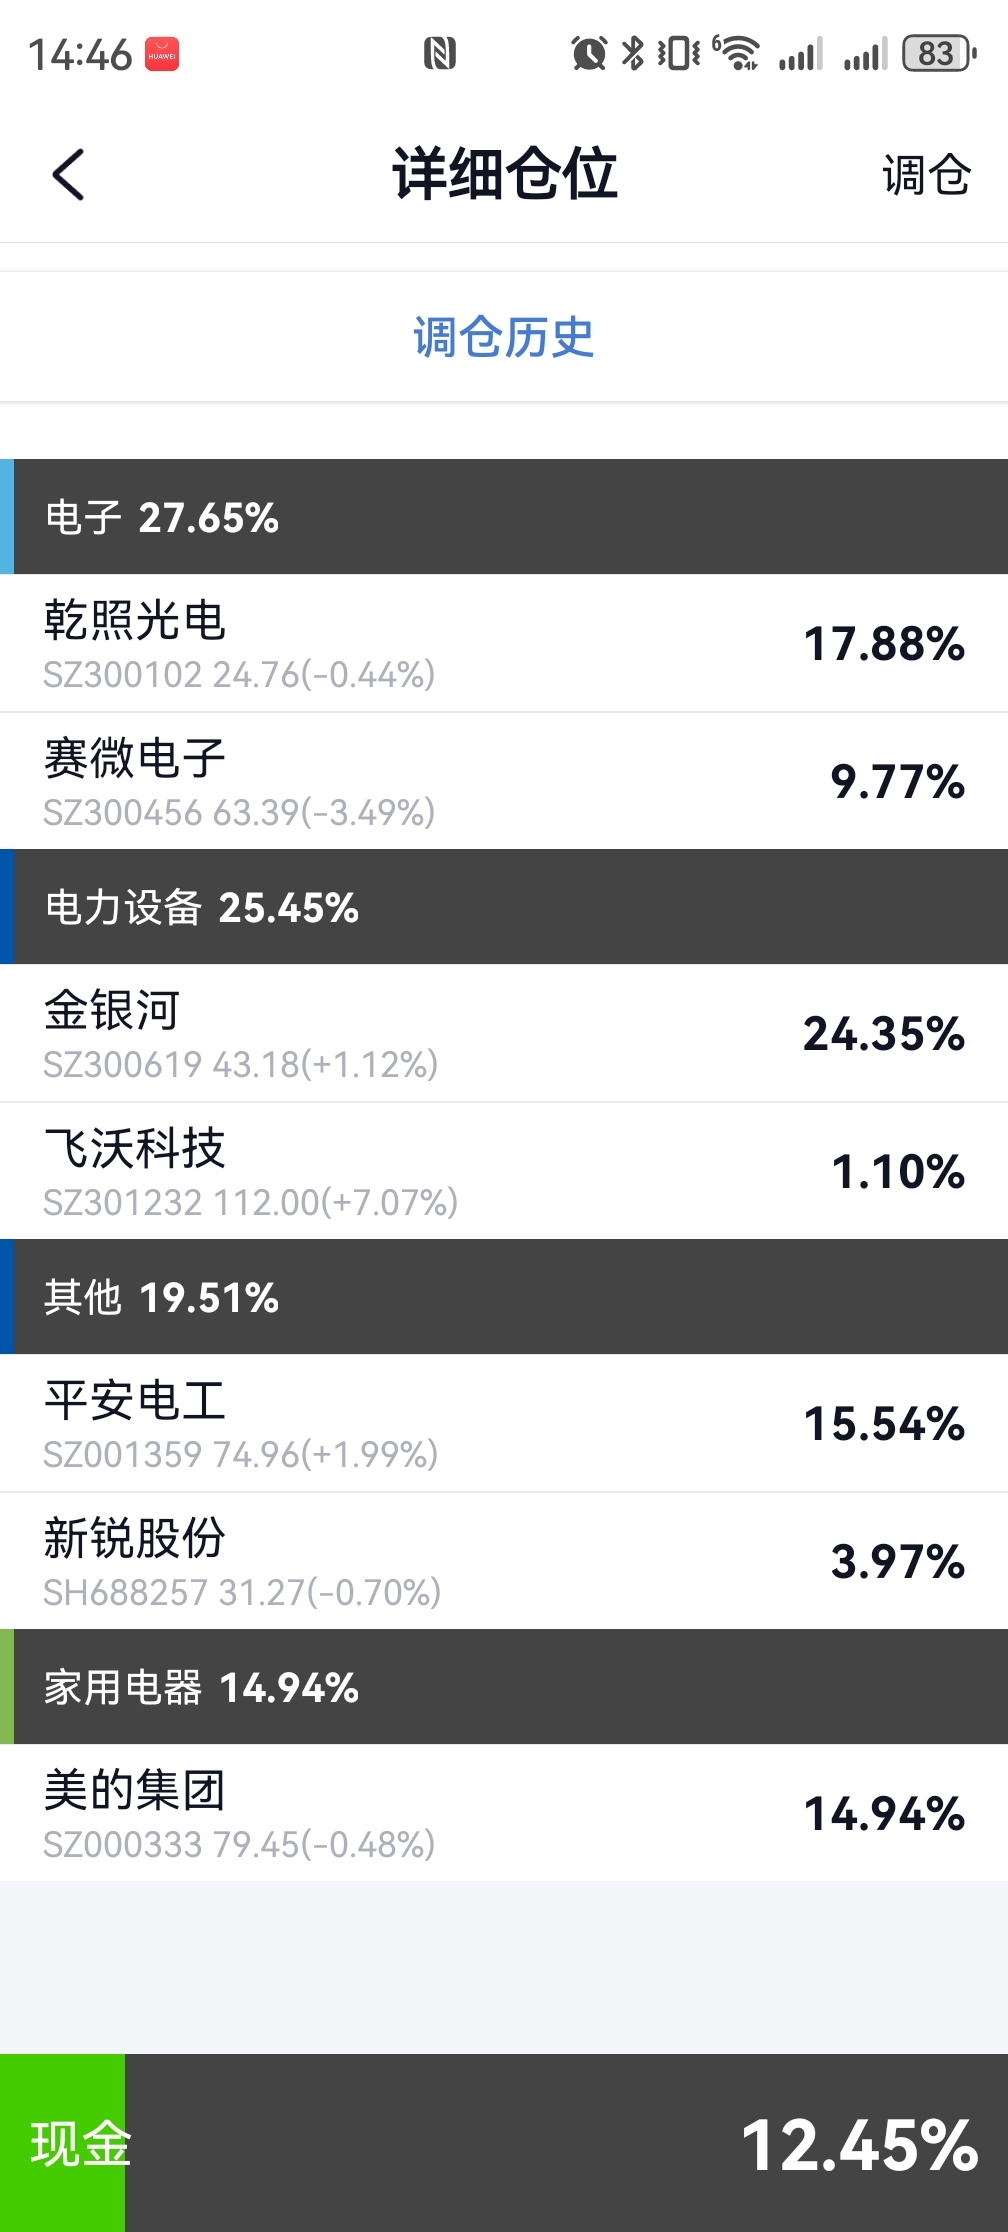Select the 其他 19.51% sector header
The width and height of the screenshot is (1008, 2232).
click(x=504, y=1297)
